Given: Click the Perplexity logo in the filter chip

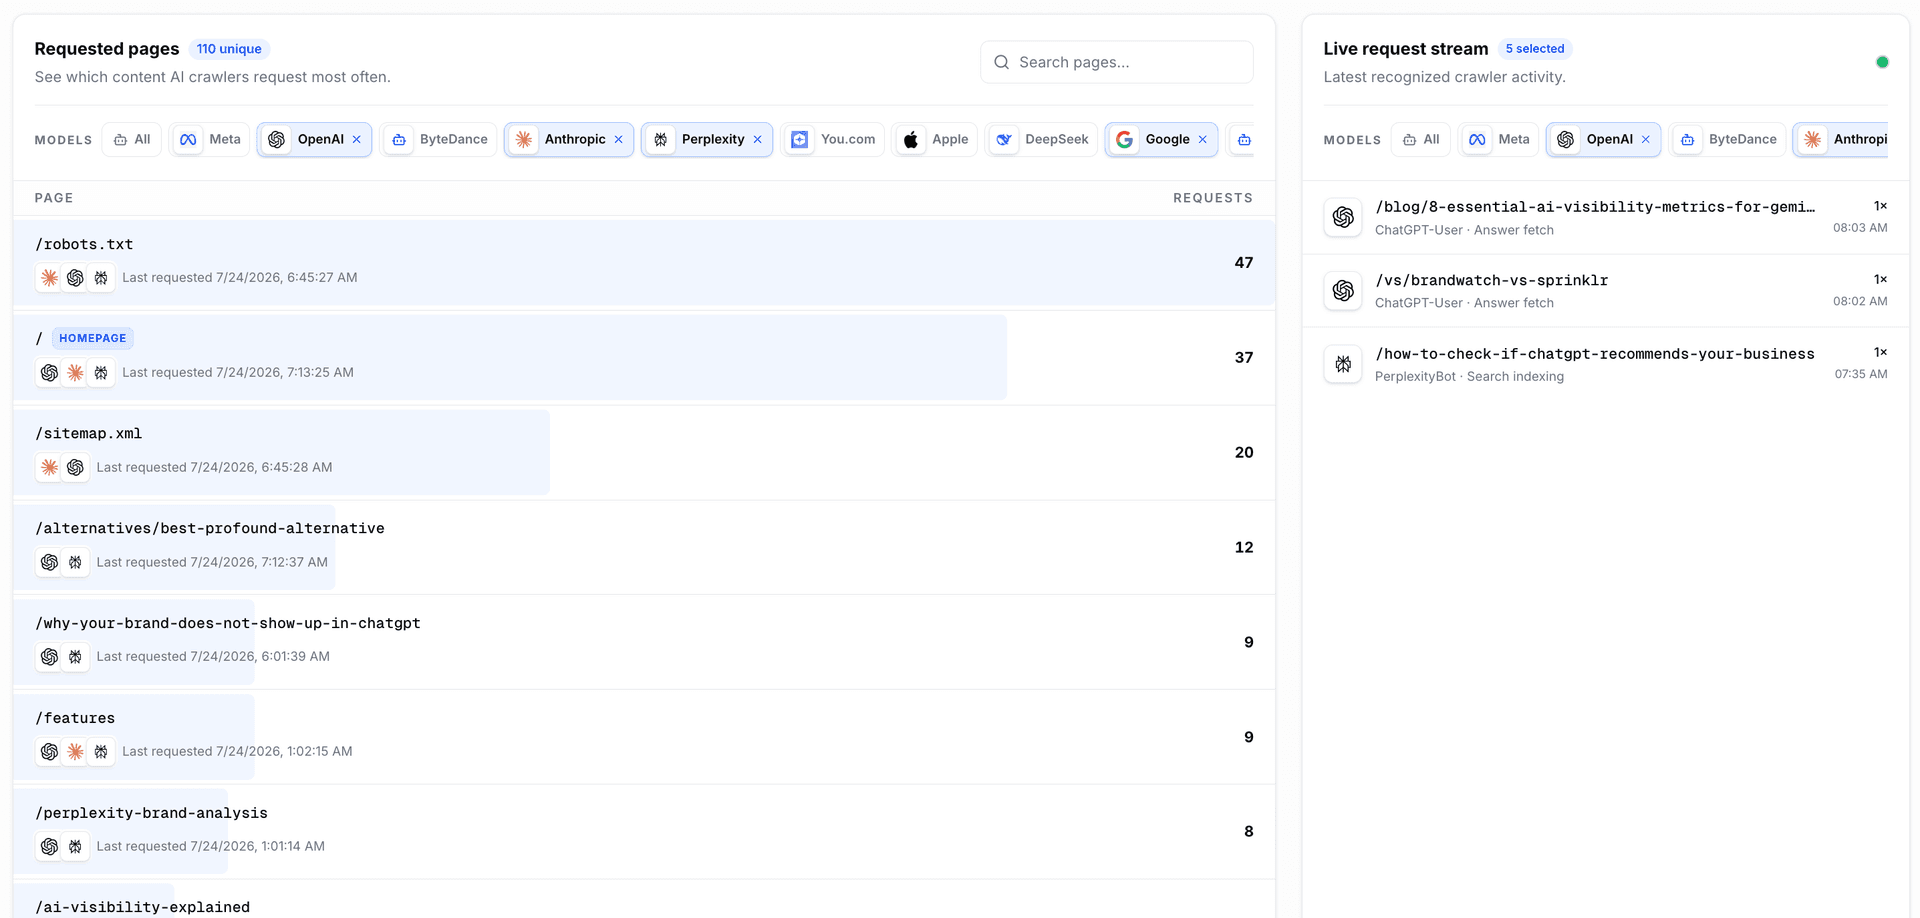Looking at the screenshot, I should (661, 140).
